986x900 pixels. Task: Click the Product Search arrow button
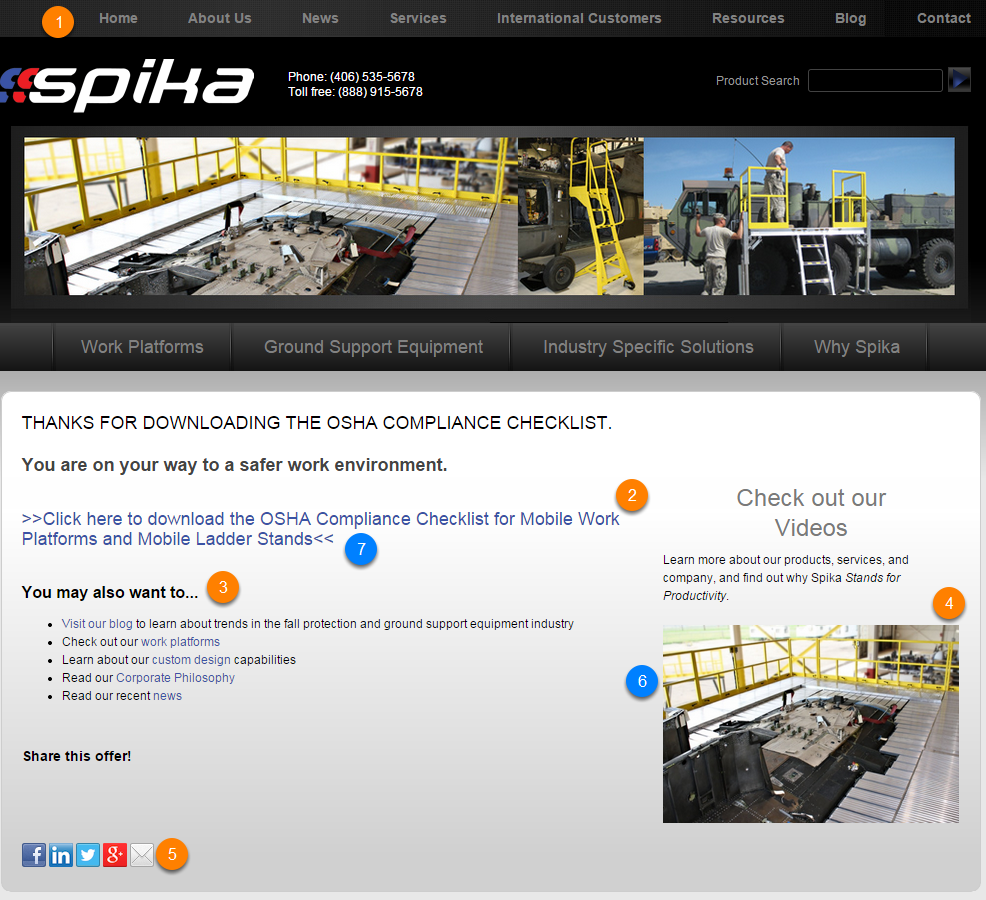(x=960, y=80)
